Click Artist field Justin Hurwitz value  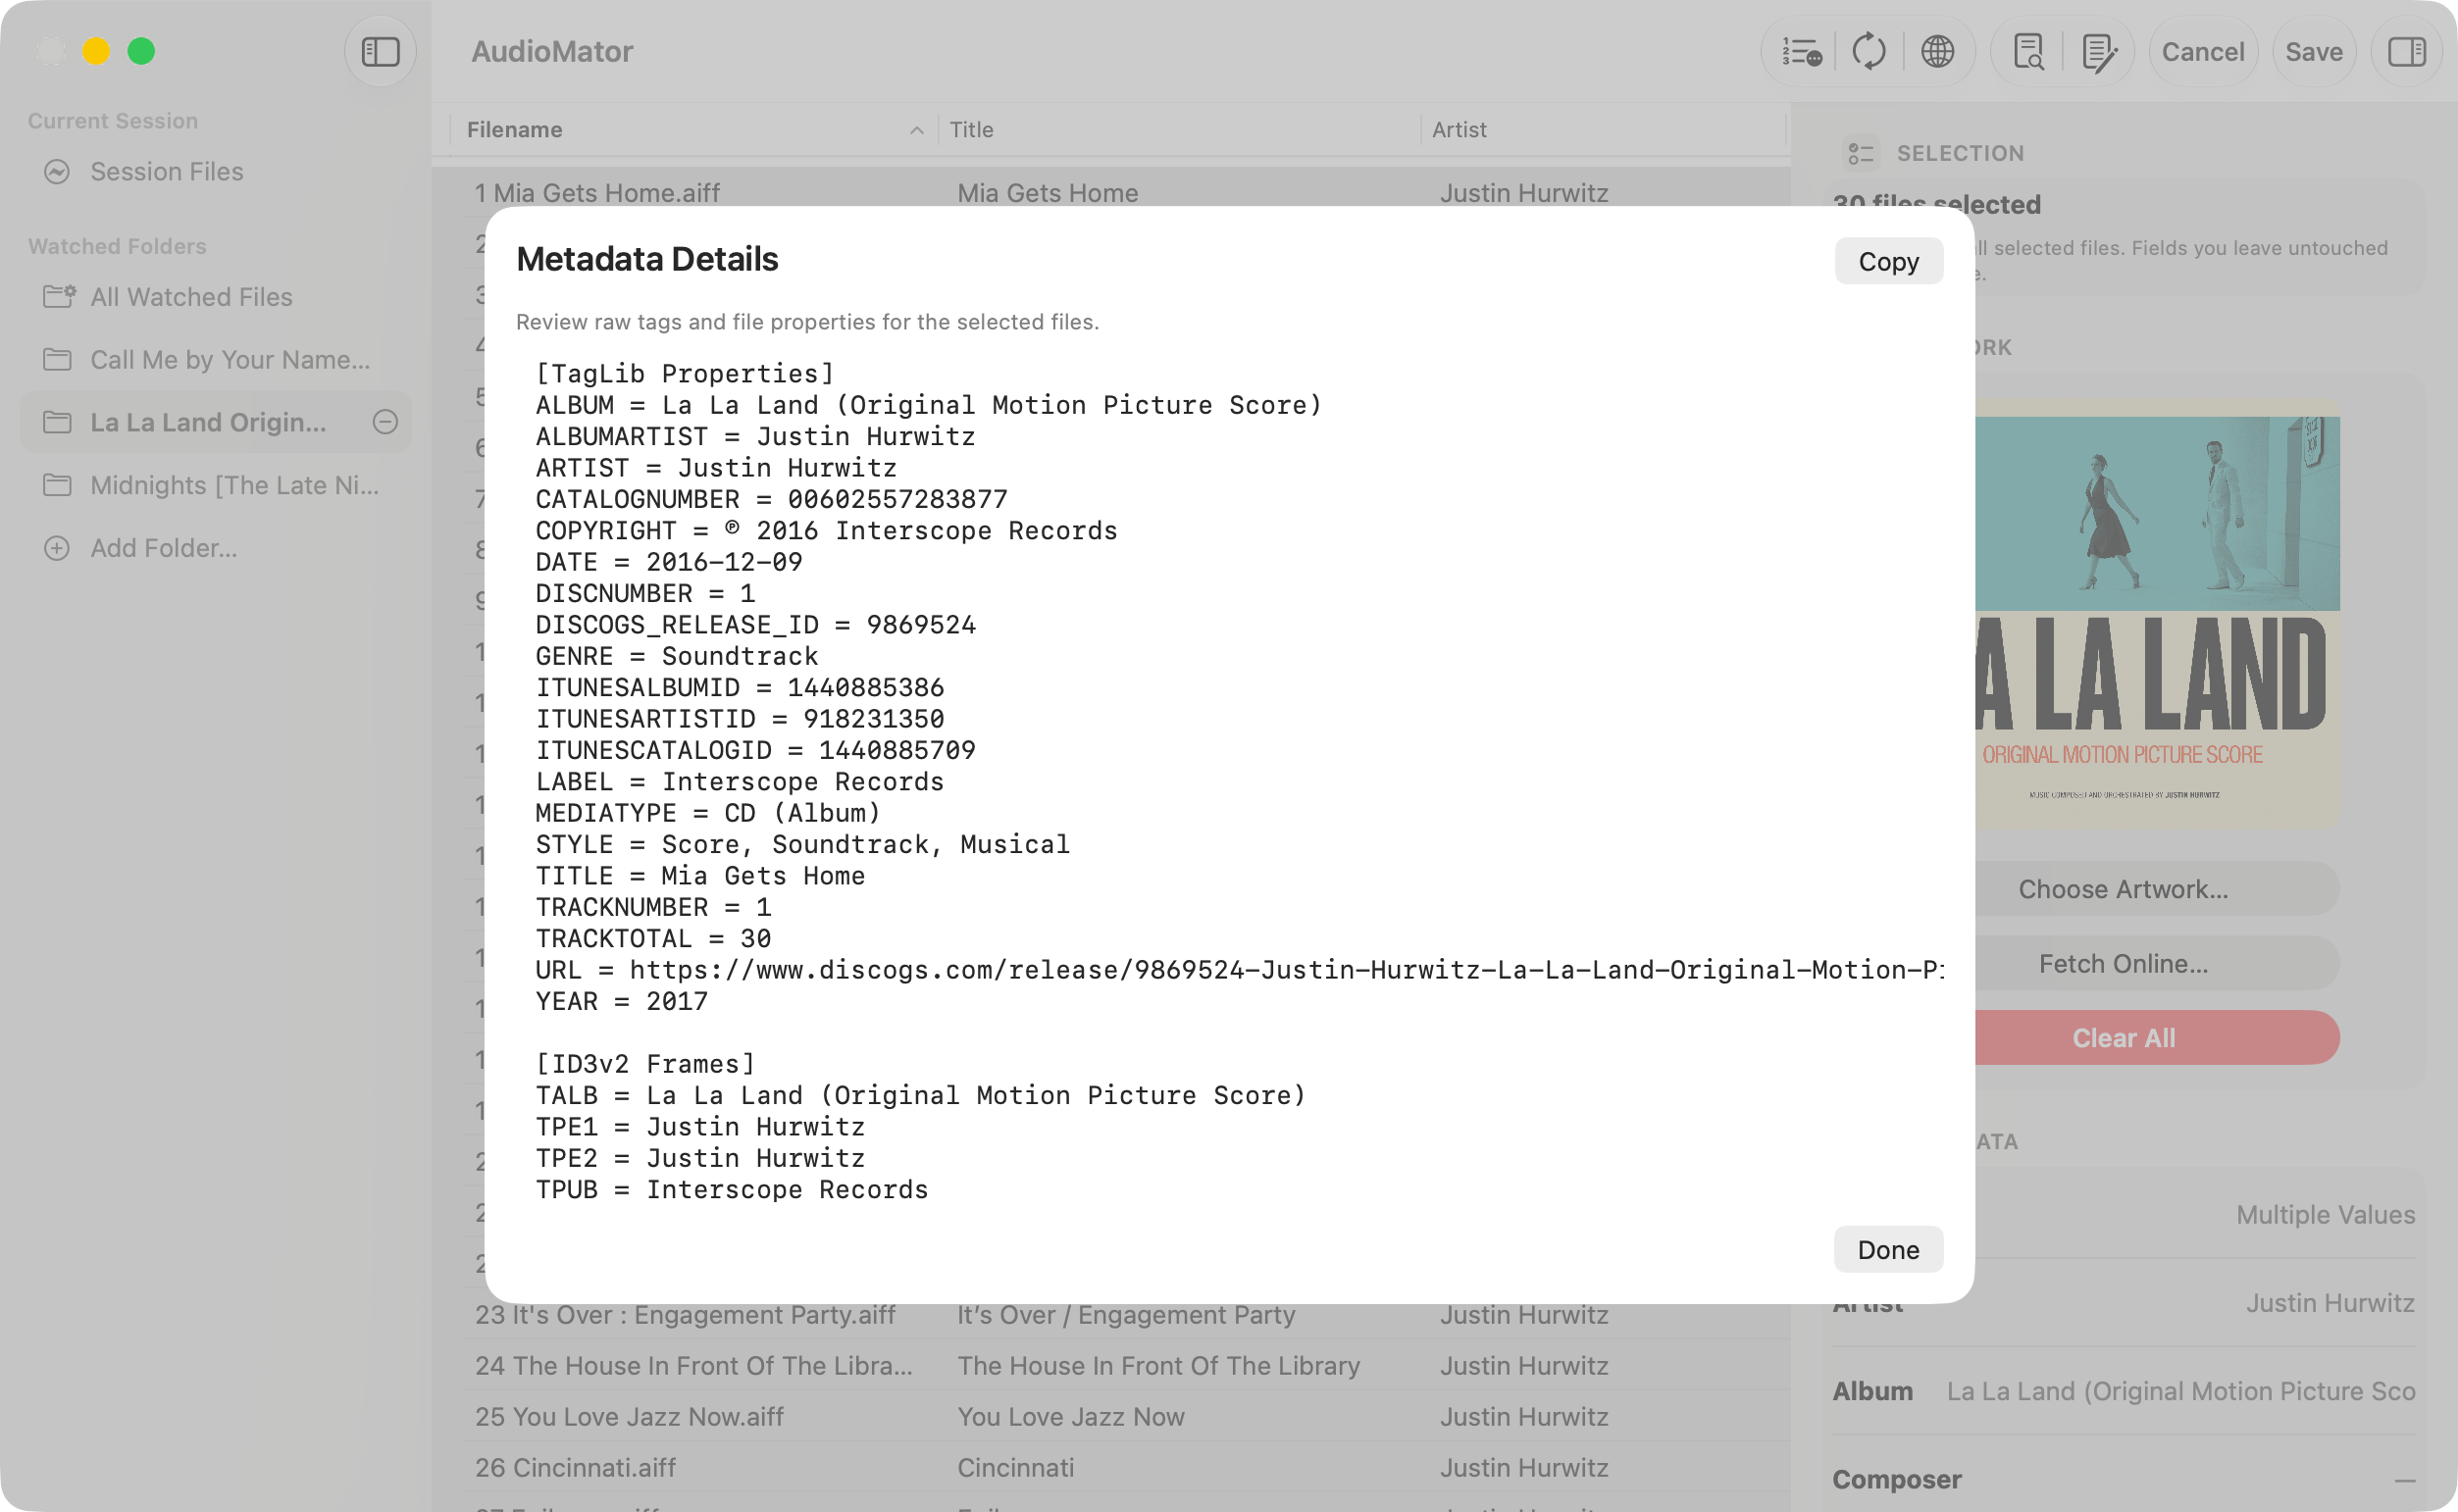click(2330, 1302)
